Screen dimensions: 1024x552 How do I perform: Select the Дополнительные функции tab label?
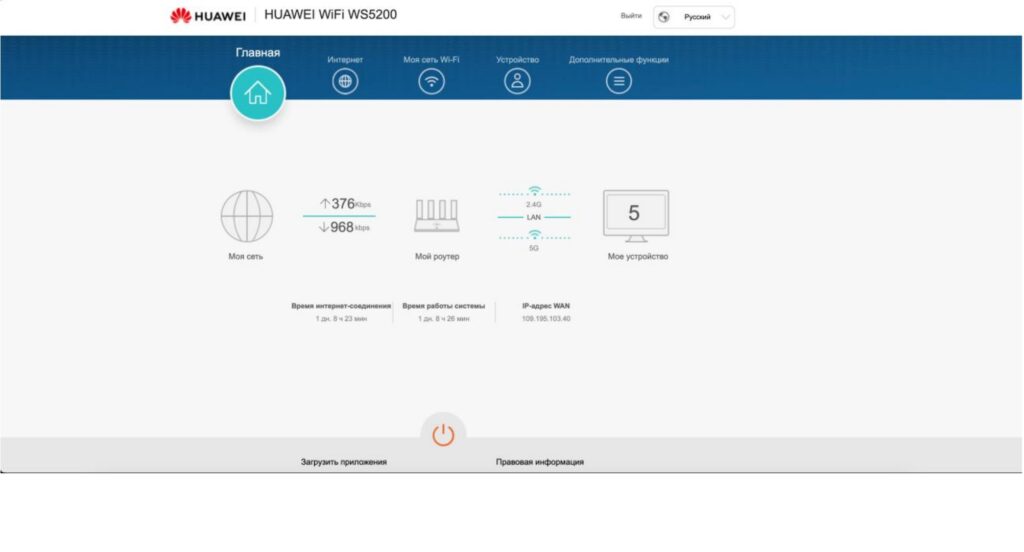pos(619,60)
